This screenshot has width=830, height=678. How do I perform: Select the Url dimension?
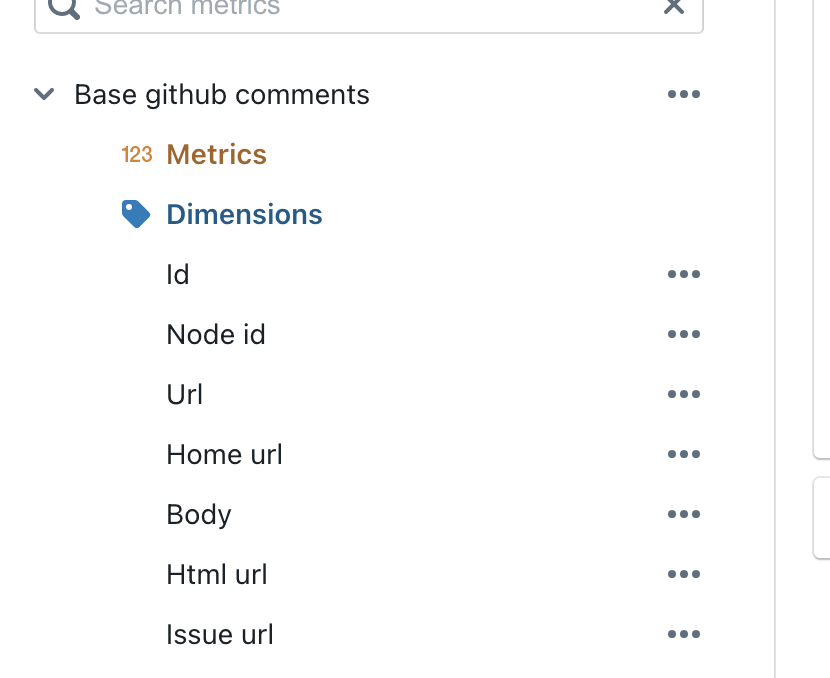(x=185, y=394)
